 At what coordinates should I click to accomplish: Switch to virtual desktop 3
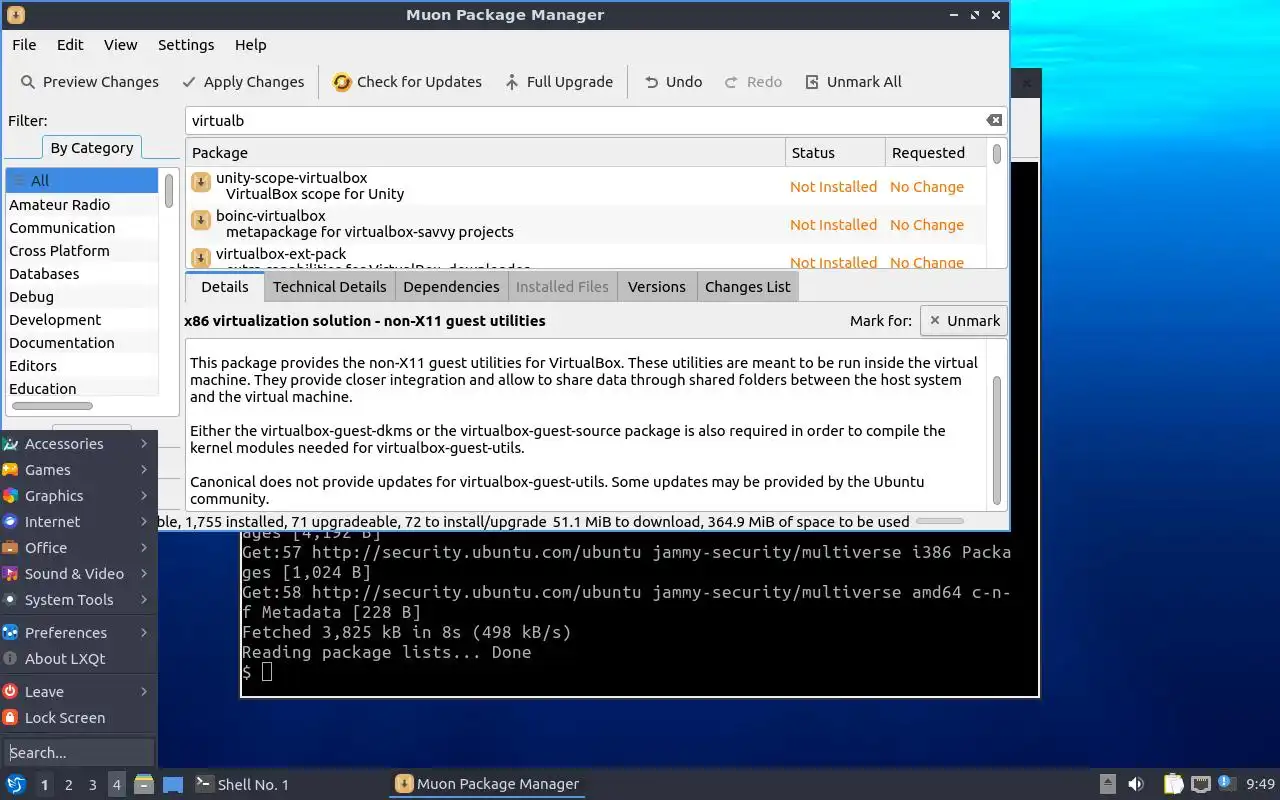[92, 785]
